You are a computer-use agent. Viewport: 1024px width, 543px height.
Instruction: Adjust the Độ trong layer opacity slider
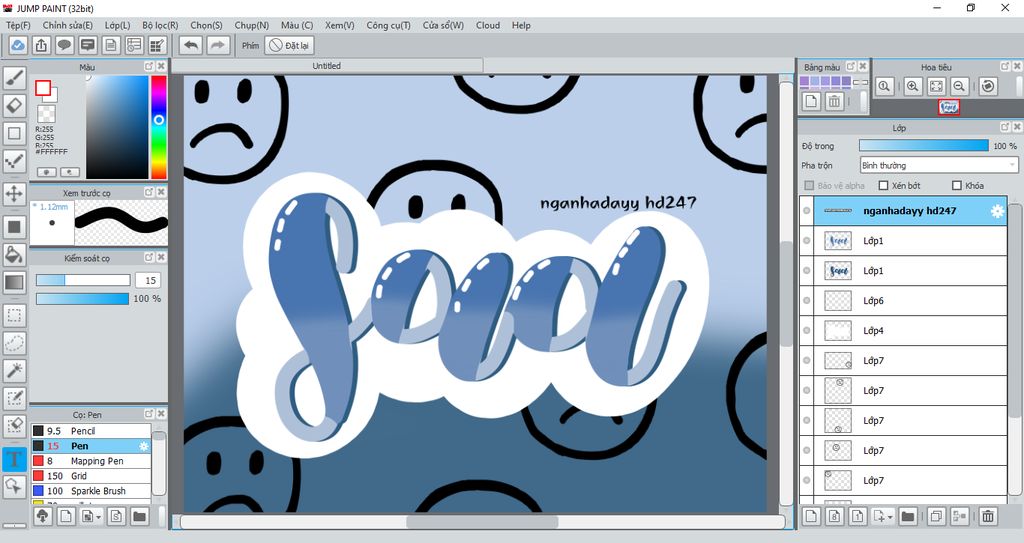[x=923, y=146]
